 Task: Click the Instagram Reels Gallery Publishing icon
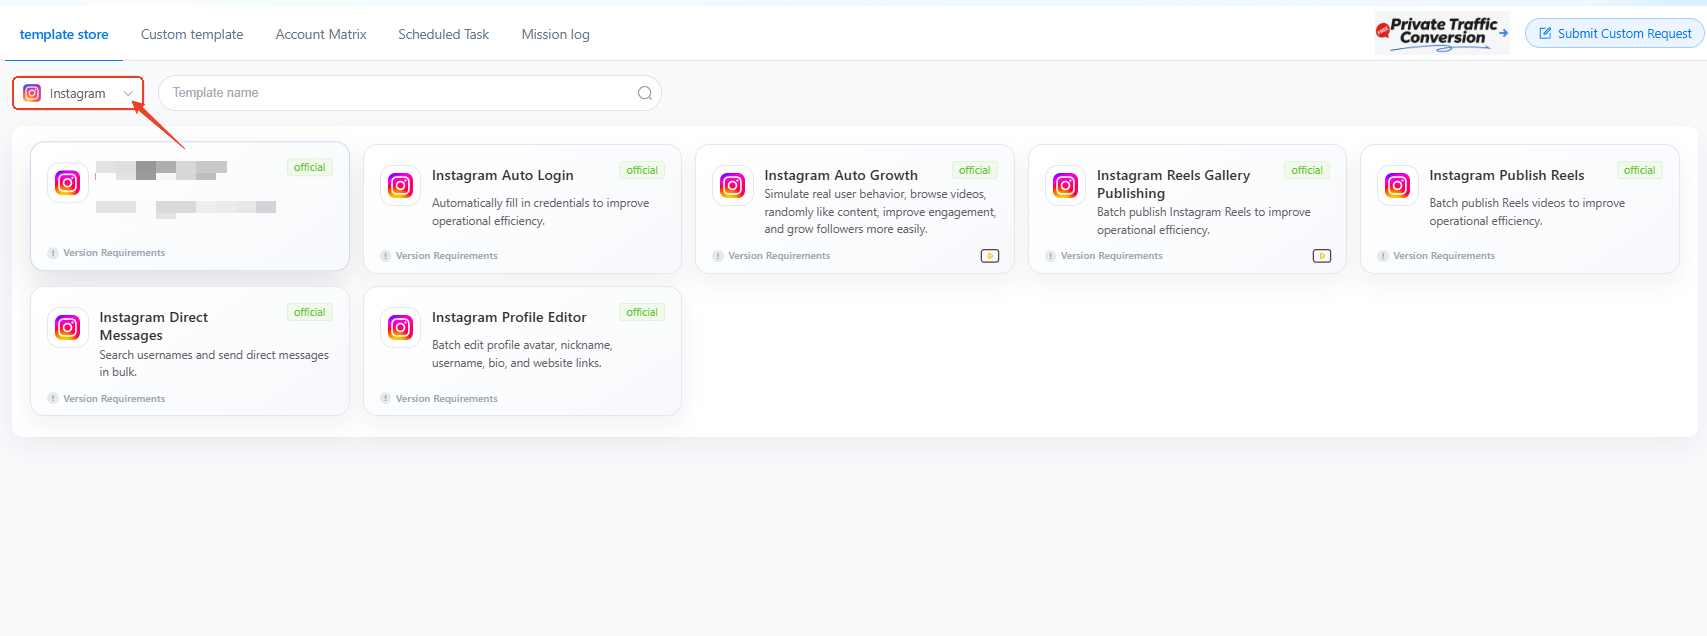coord(1065,185)
